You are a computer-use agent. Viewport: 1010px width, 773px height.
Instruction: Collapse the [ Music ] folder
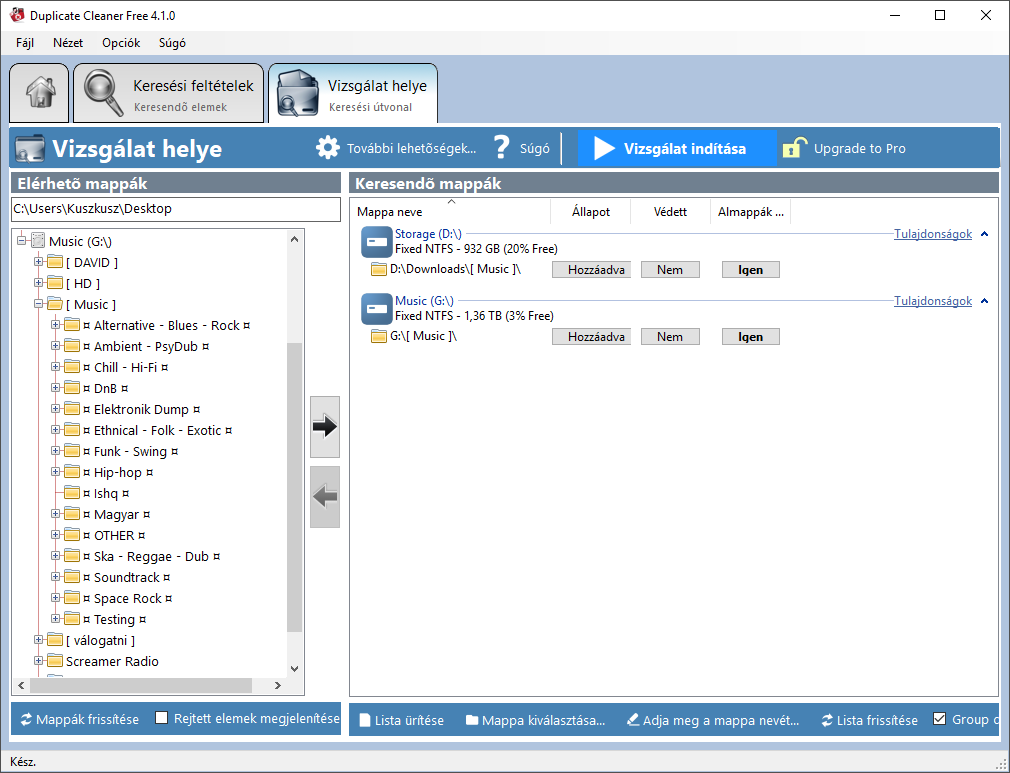point(39,303)
